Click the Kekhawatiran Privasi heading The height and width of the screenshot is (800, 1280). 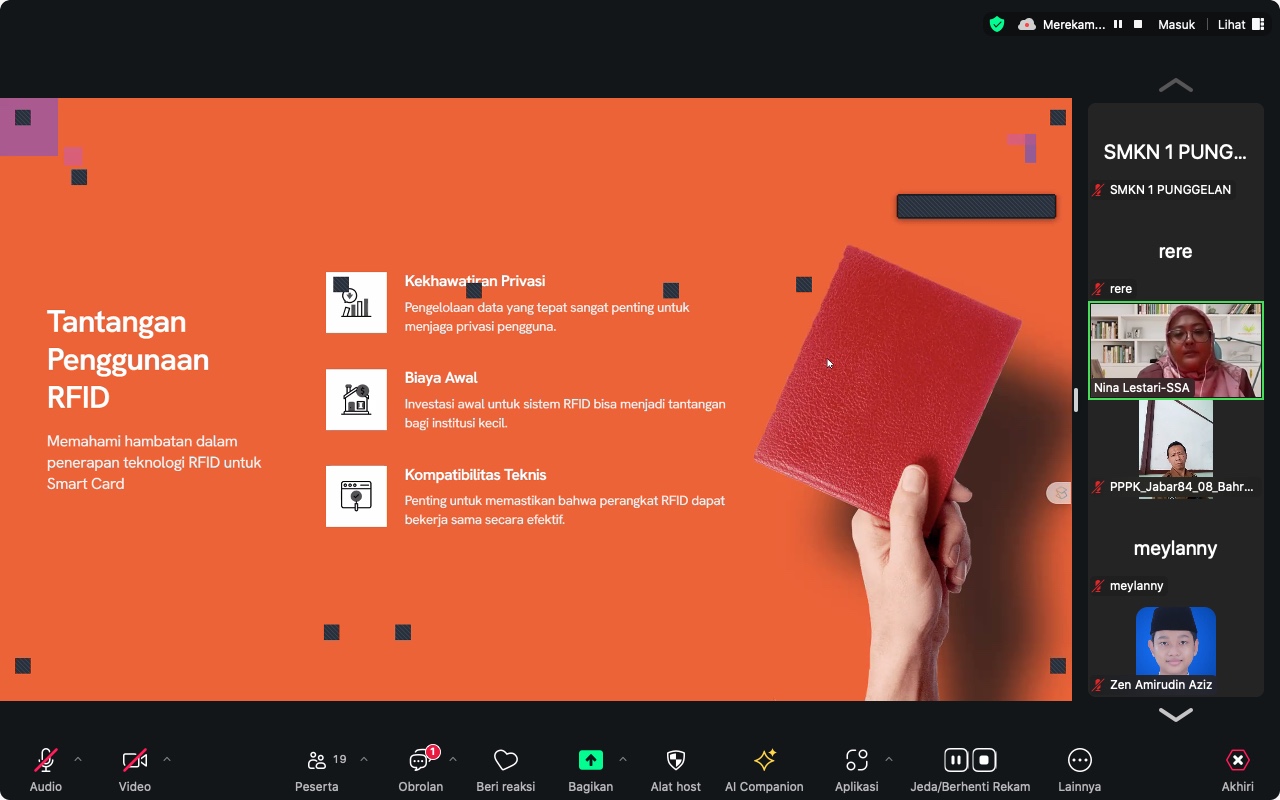(x=475, y=281)
